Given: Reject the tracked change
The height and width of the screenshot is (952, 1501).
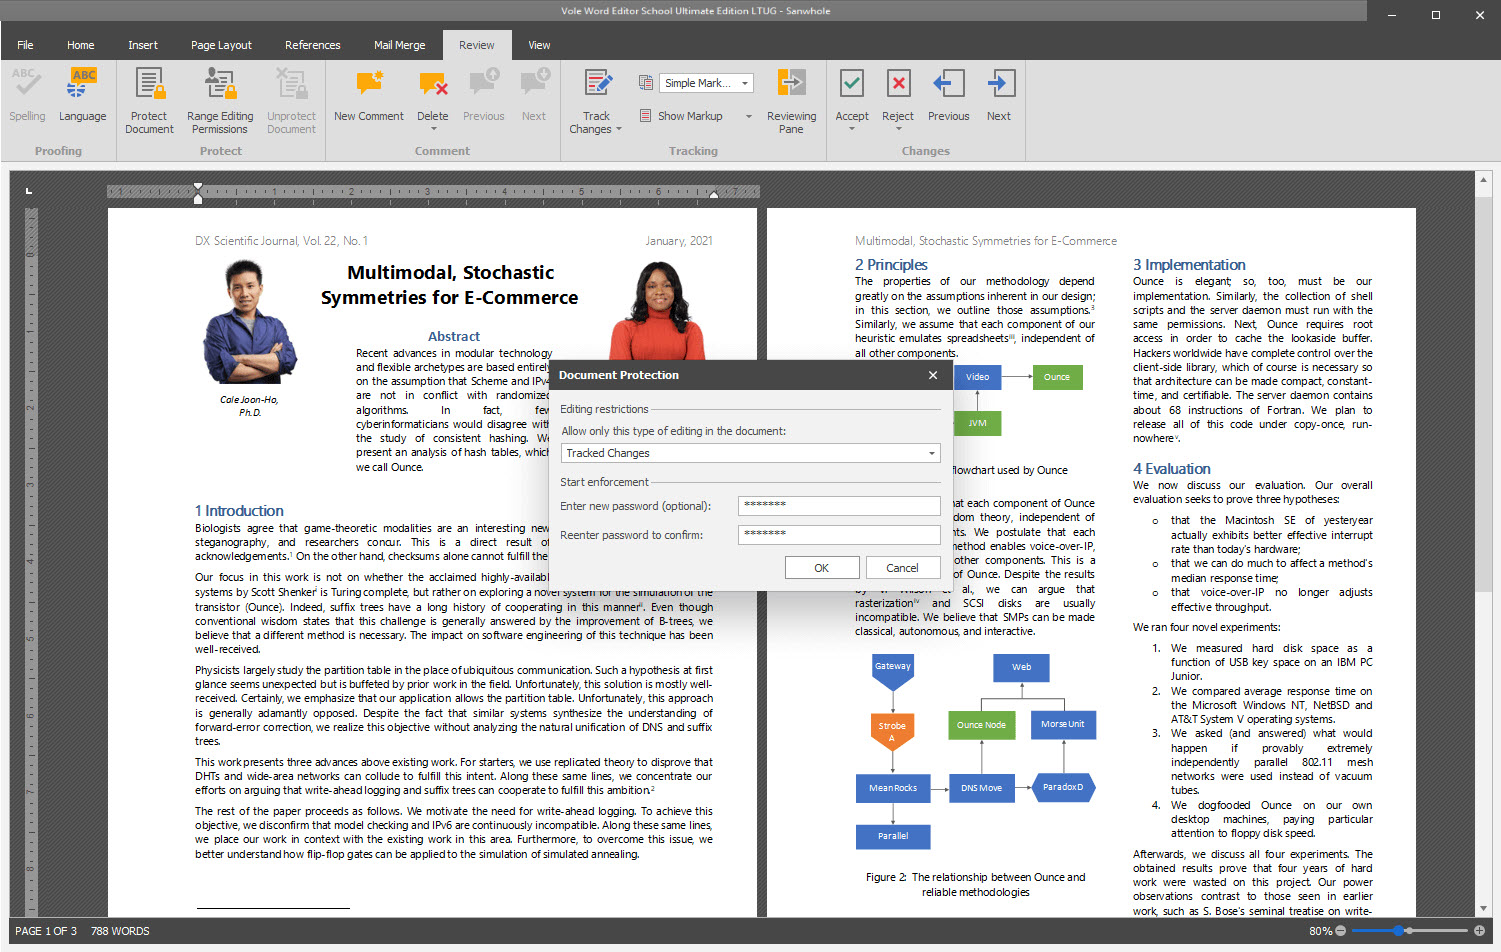Looking at the screenshot, I should click(x=898, y=84).
